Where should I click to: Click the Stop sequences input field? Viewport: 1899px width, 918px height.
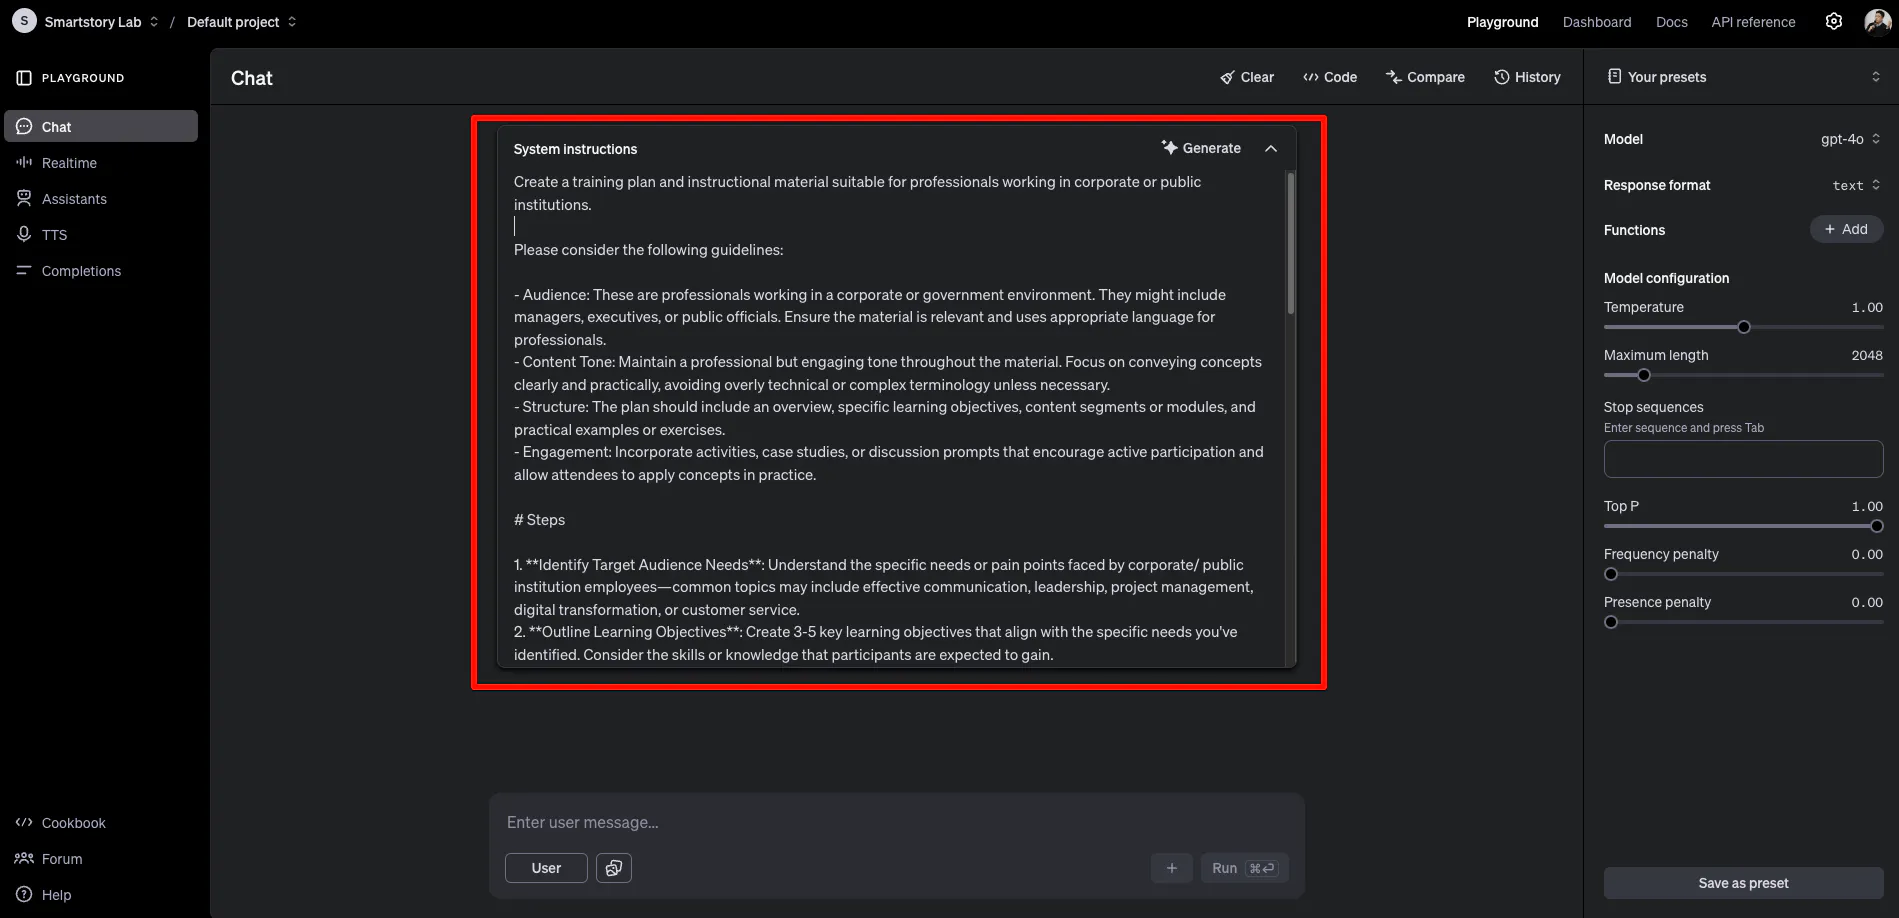[1743, 459]
